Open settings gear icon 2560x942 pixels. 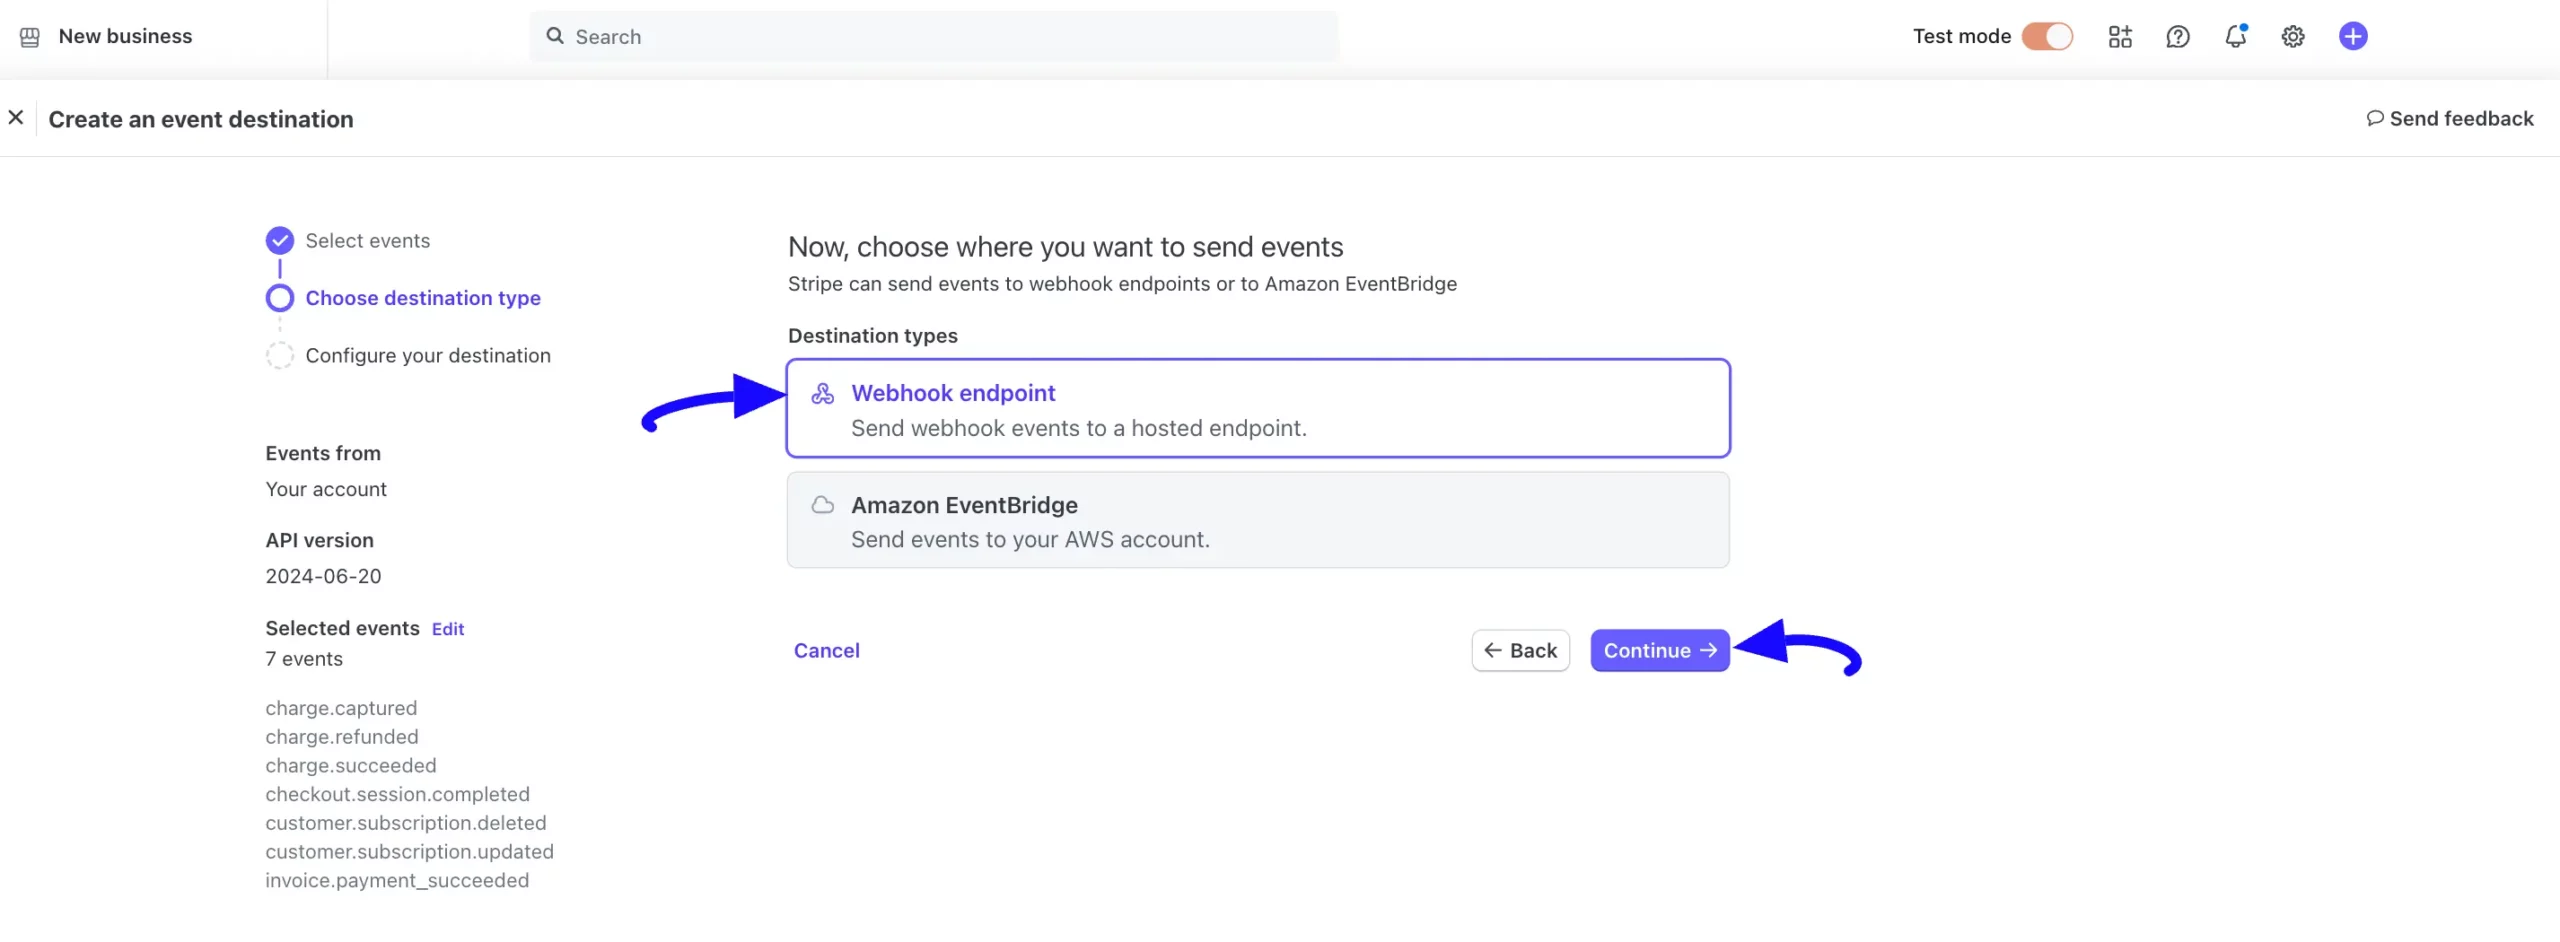(2293, 37)
